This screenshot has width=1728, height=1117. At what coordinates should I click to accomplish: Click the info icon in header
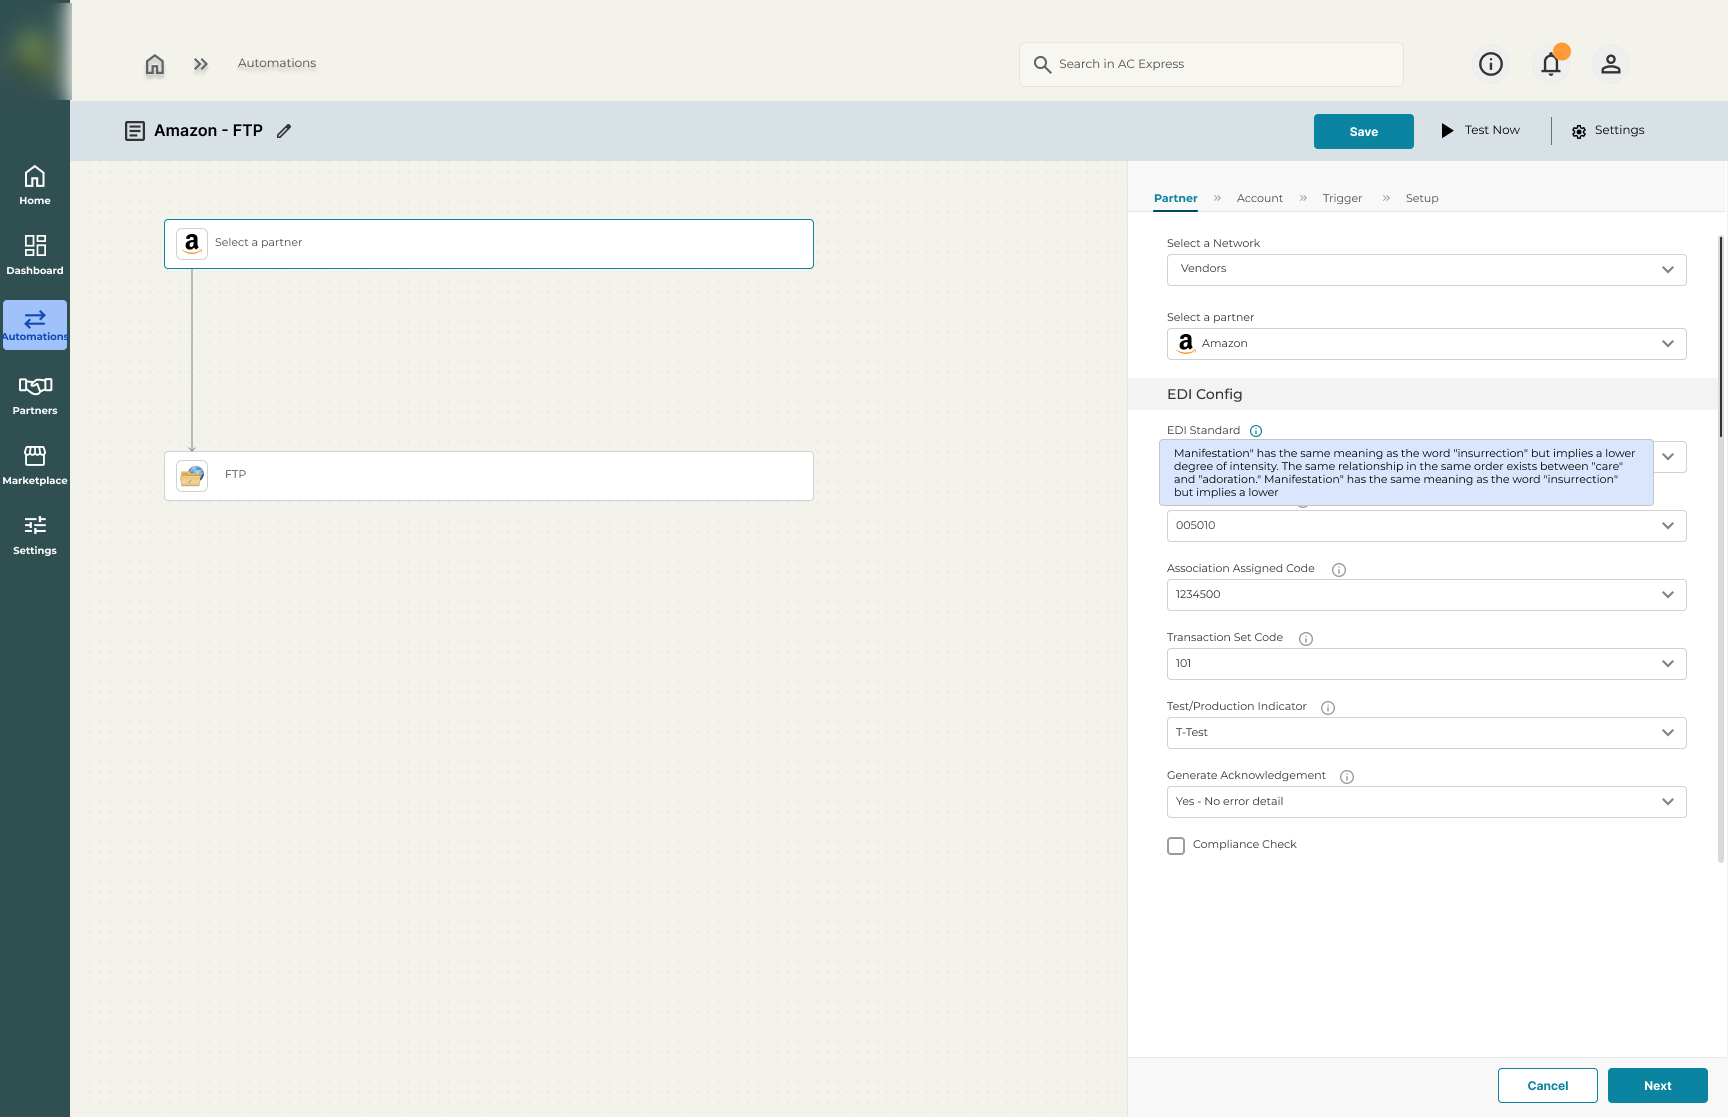(1490, 64)
